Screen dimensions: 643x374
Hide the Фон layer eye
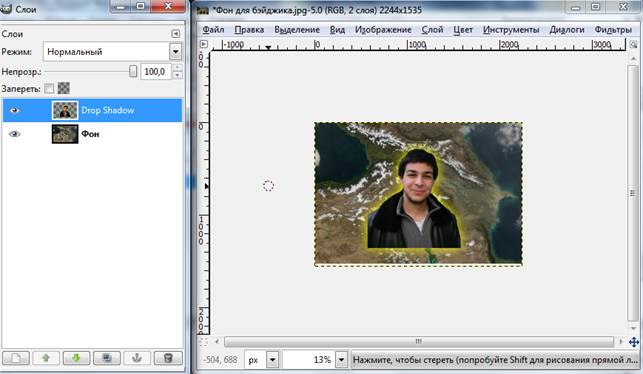[x=14, y=134]
